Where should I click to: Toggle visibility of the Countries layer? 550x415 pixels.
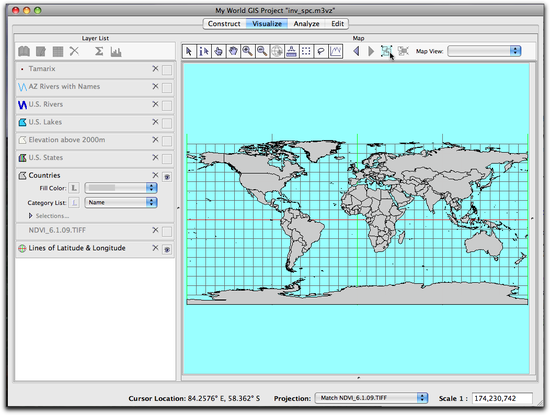click(x=167, y=177)
